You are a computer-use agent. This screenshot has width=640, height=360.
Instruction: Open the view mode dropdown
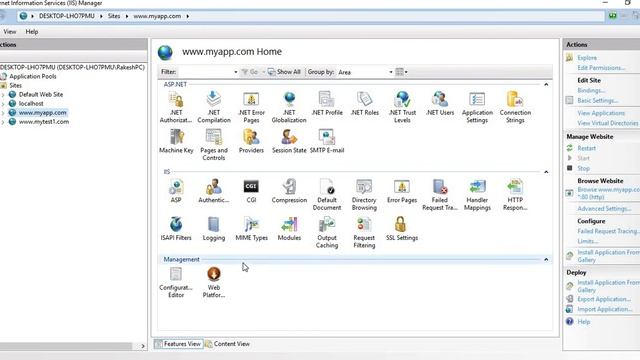(402, 72)
